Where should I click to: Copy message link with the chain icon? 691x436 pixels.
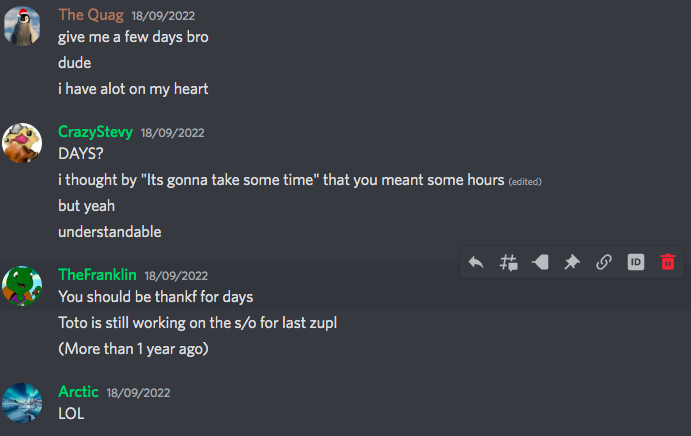coord(604,262)
